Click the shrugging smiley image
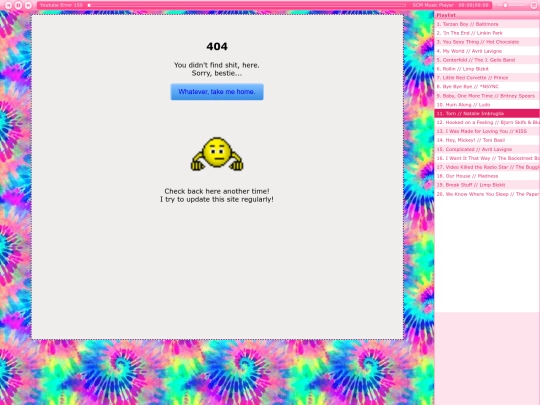540x405 pixels. pyautogui.click(x=217, y=154)
